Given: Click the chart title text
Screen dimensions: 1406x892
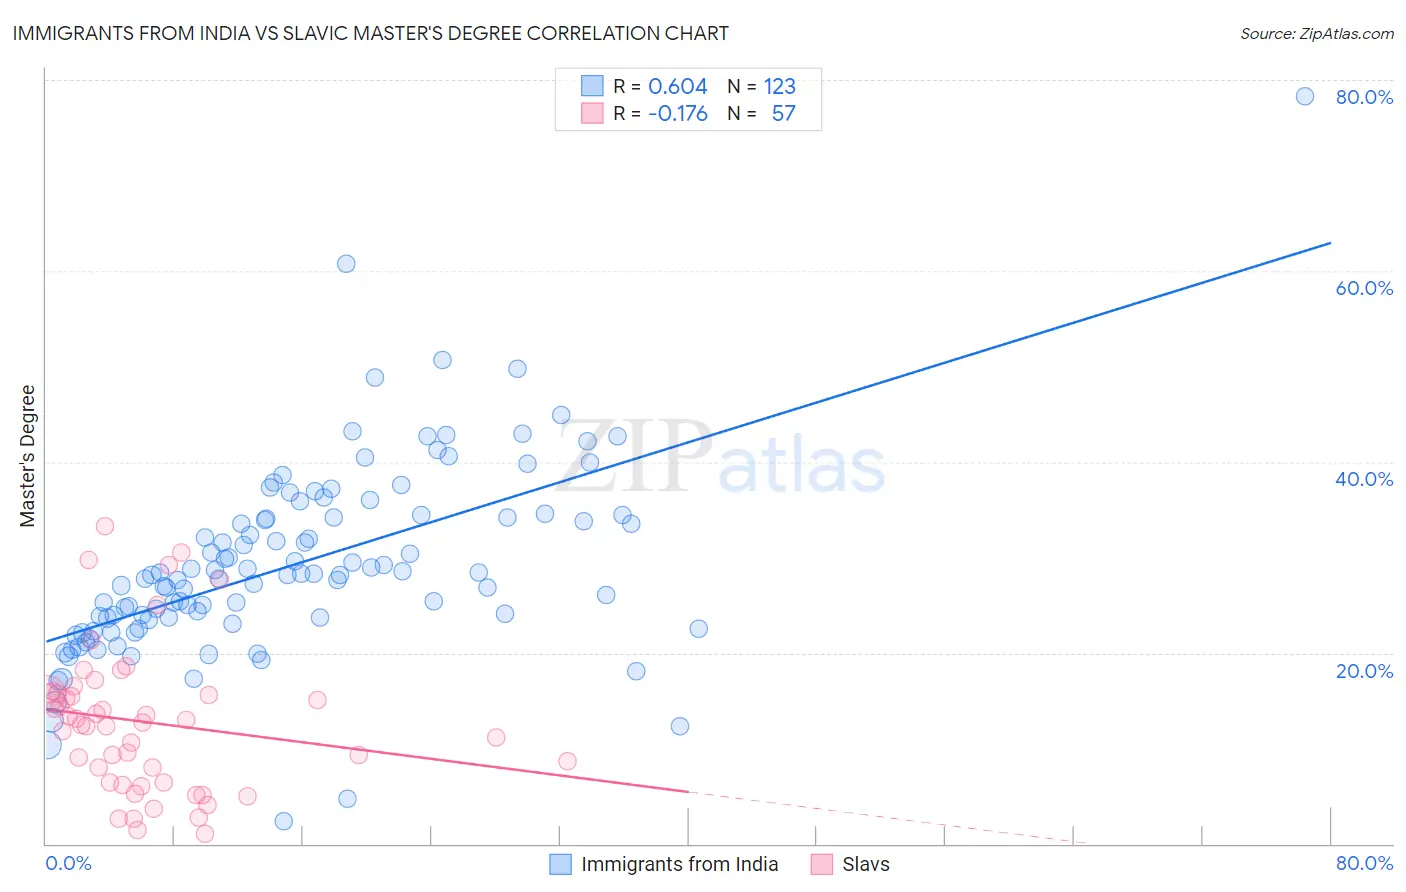Looking at the screenshot, I should coord(370,33).
